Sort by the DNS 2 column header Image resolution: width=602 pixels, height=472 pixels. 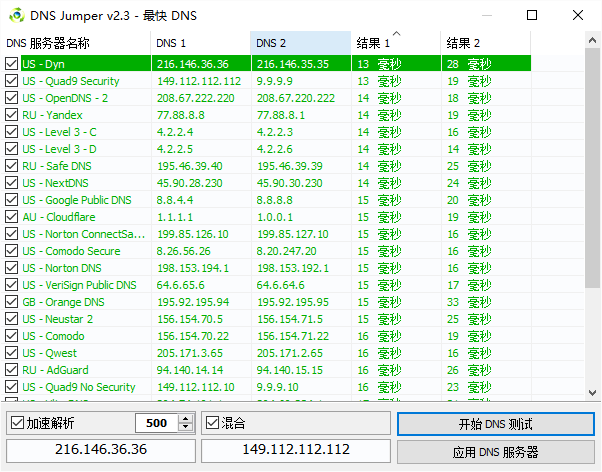point(301,43)
